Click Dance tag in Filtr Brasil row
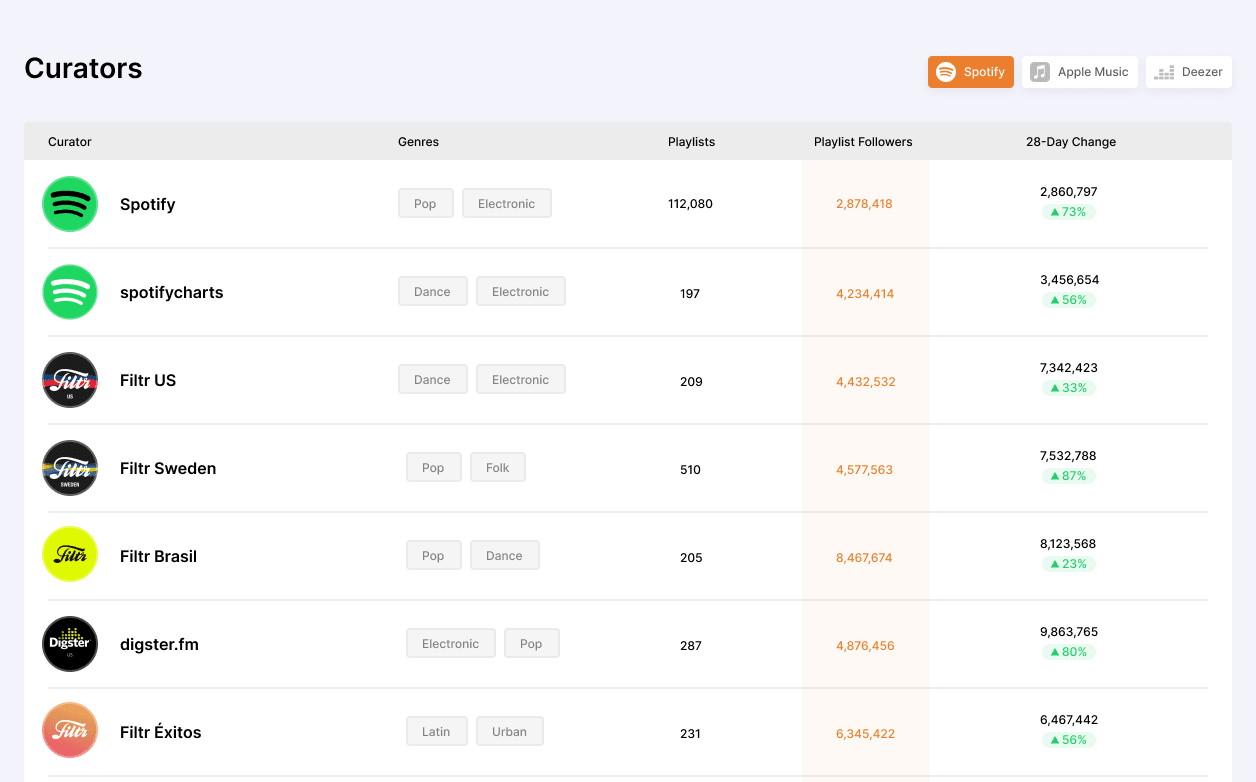 pyautogui.click(x=504, y=556)
